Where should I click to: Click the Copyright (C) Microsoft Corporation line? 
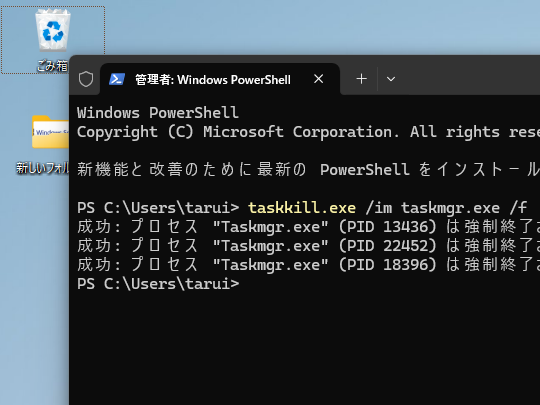coord(308,132)
